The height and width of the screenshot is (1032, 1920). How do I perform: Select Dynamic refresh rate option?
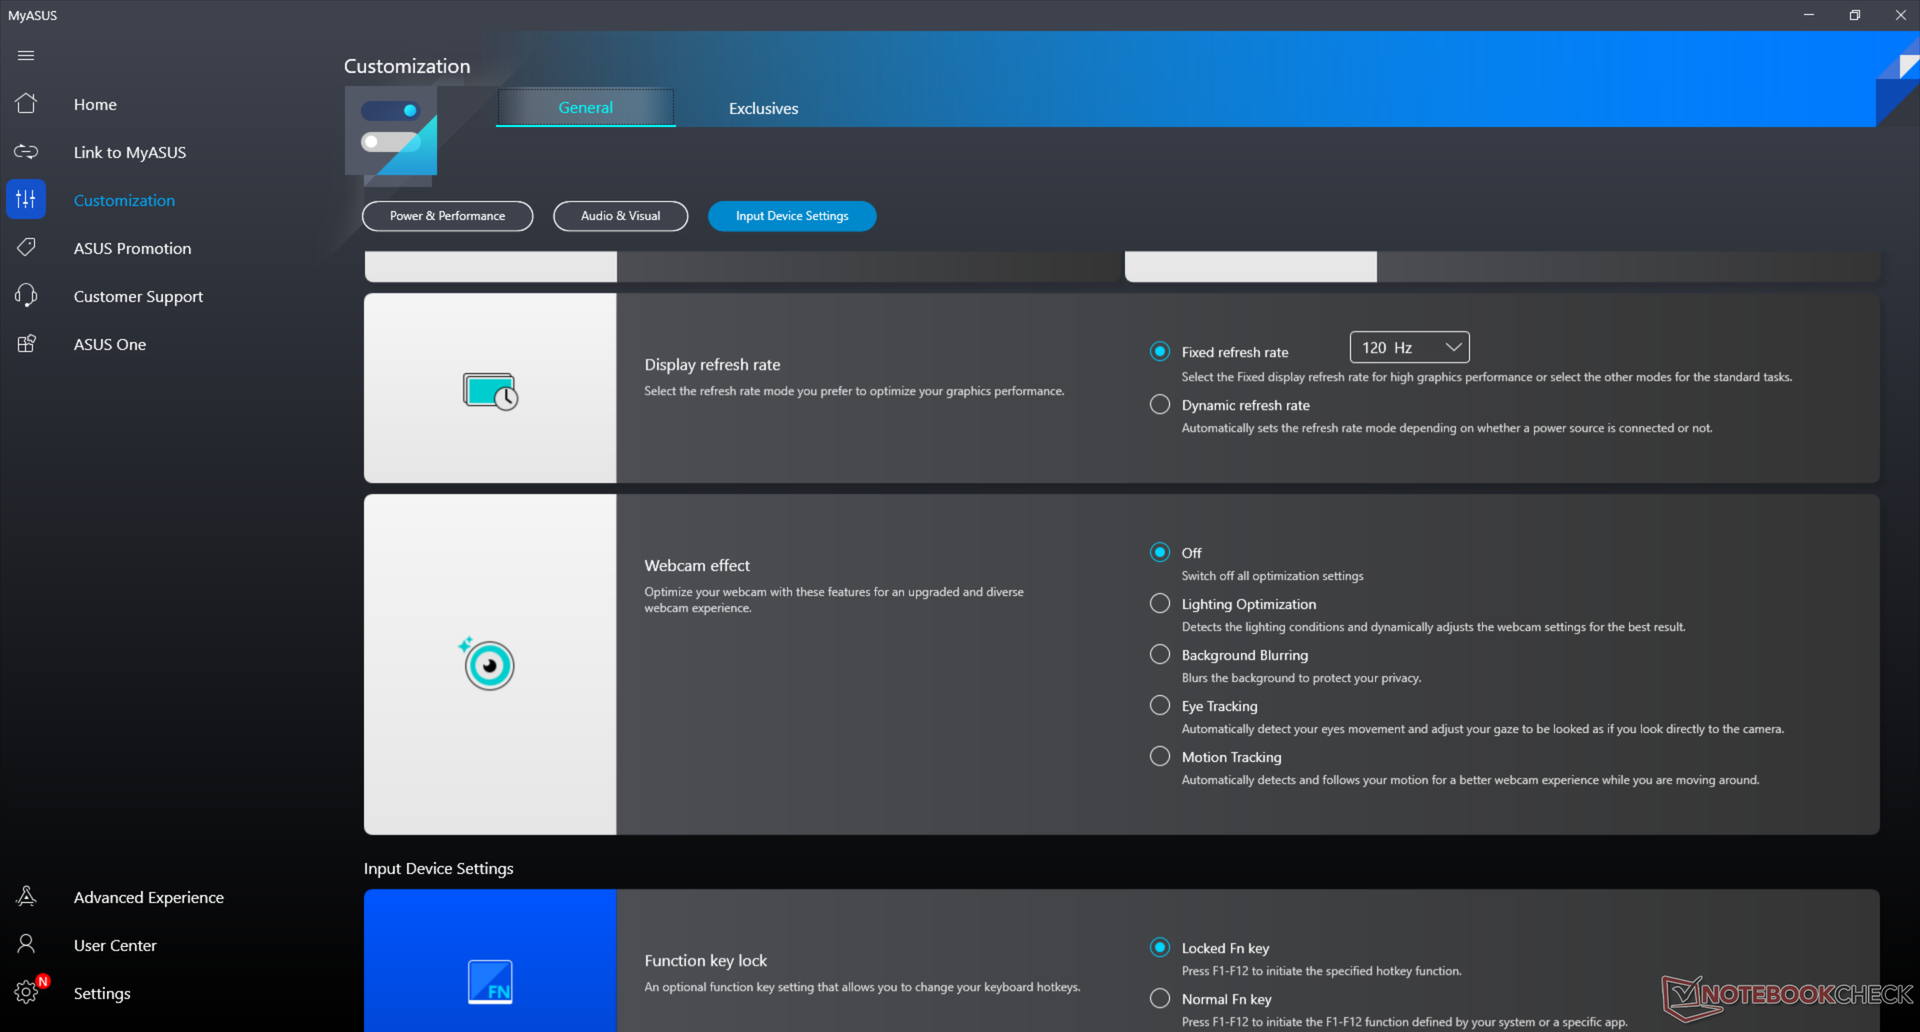coord(1160,405)
